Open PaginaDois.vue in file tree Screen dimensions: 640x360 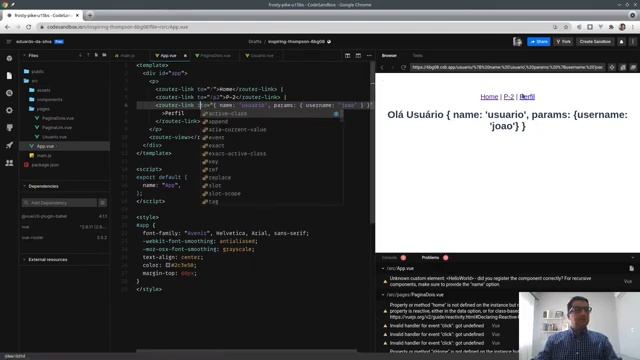pyautogui.click(x=58, y=118)
